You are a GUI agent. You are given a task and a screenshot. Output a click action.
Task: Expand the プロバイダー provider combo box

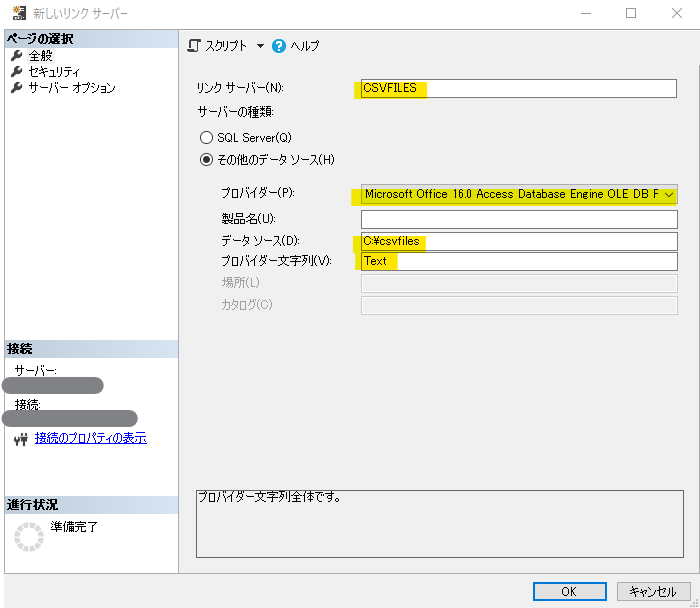[x=668, y=194]
